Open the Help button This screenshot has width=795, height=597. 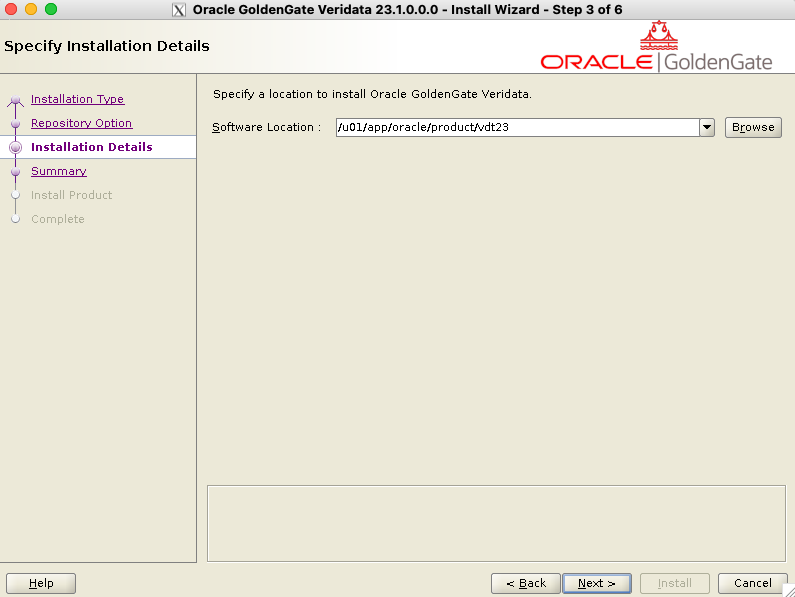(42, 583)
